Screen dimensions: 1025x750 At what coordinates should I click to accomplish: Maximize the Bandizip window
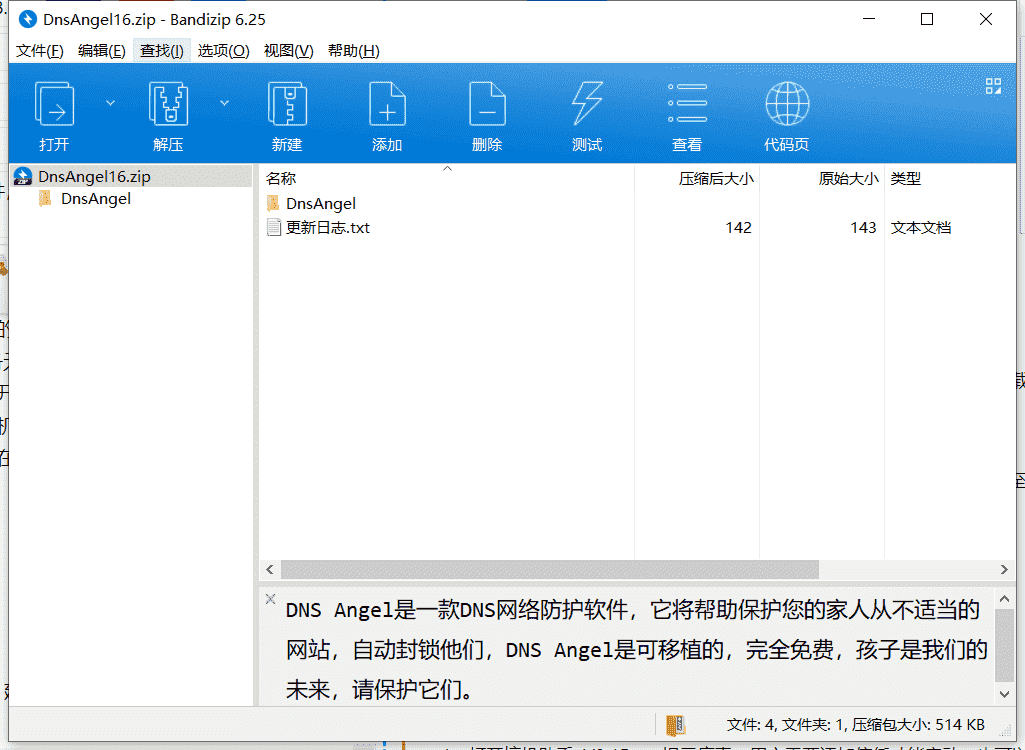pyautogui.click(x=927, y=20)
